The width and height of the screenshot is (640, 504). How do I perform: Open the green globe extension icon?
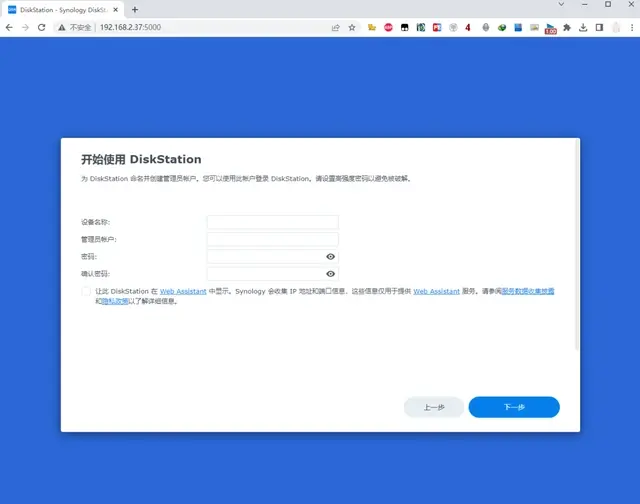[502, 27]
